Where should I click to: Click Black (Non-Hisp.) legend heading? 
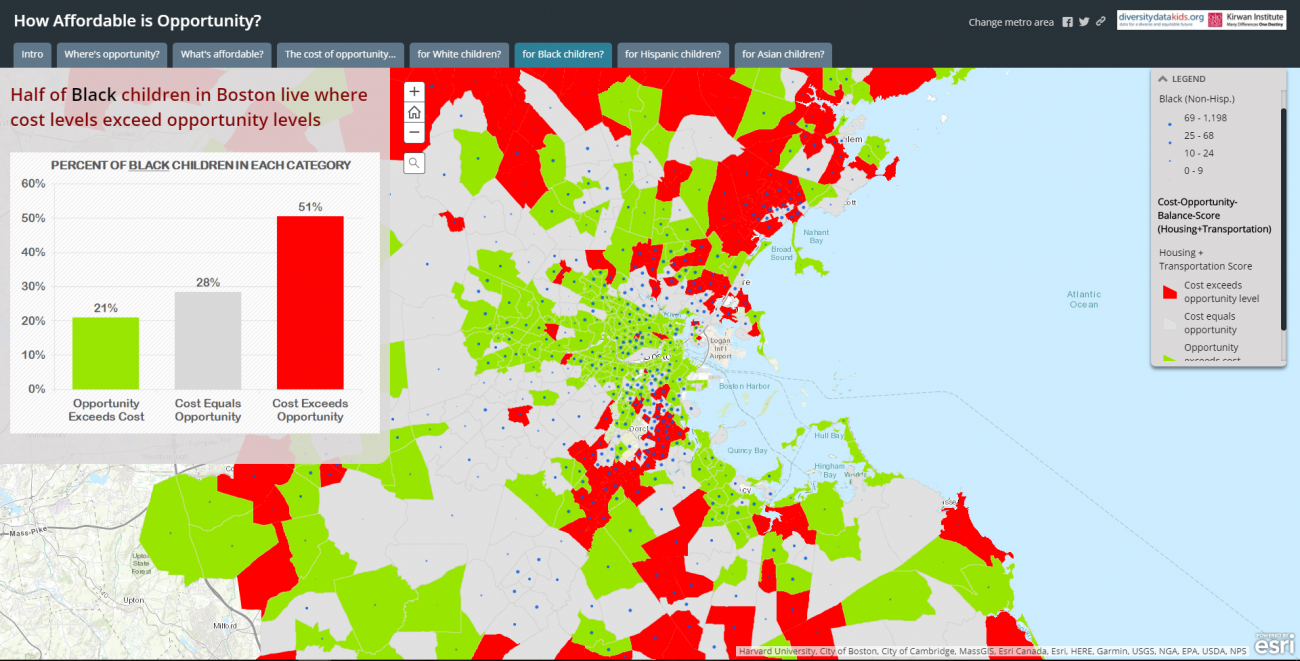click(x=1197, y=99)
